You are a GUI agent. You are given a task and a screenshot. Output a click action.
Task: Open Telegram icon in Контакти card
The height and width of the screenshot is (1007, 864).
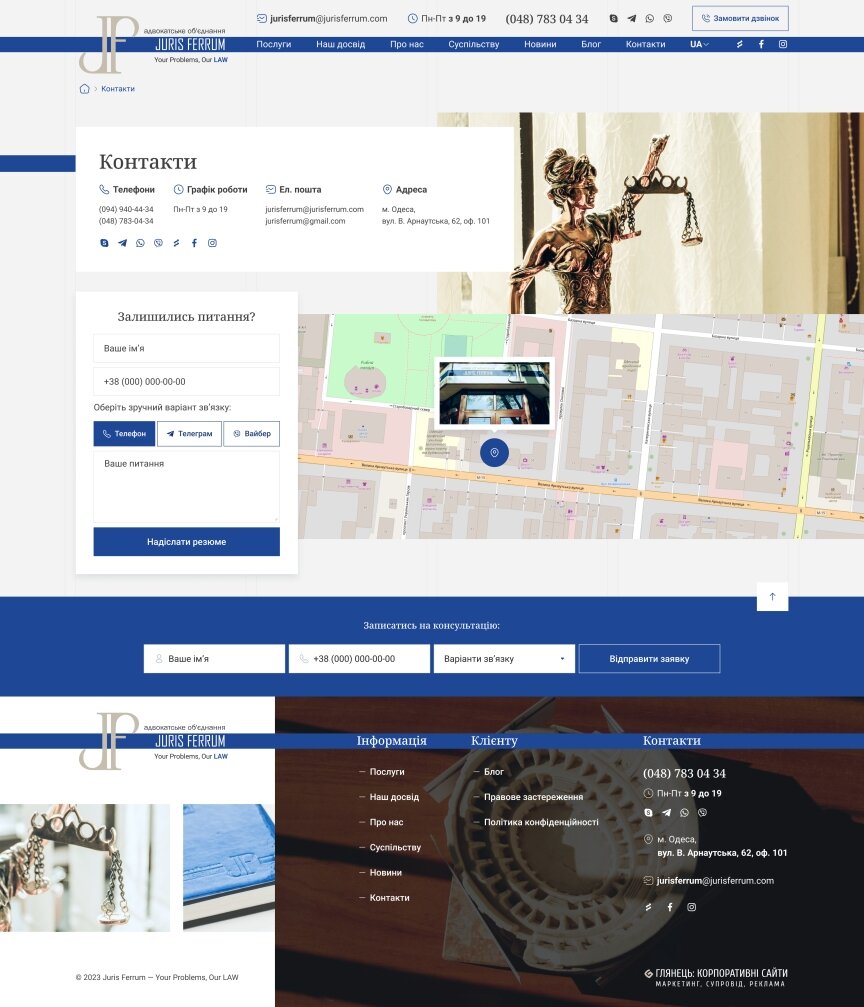click(x=122, y=243)
